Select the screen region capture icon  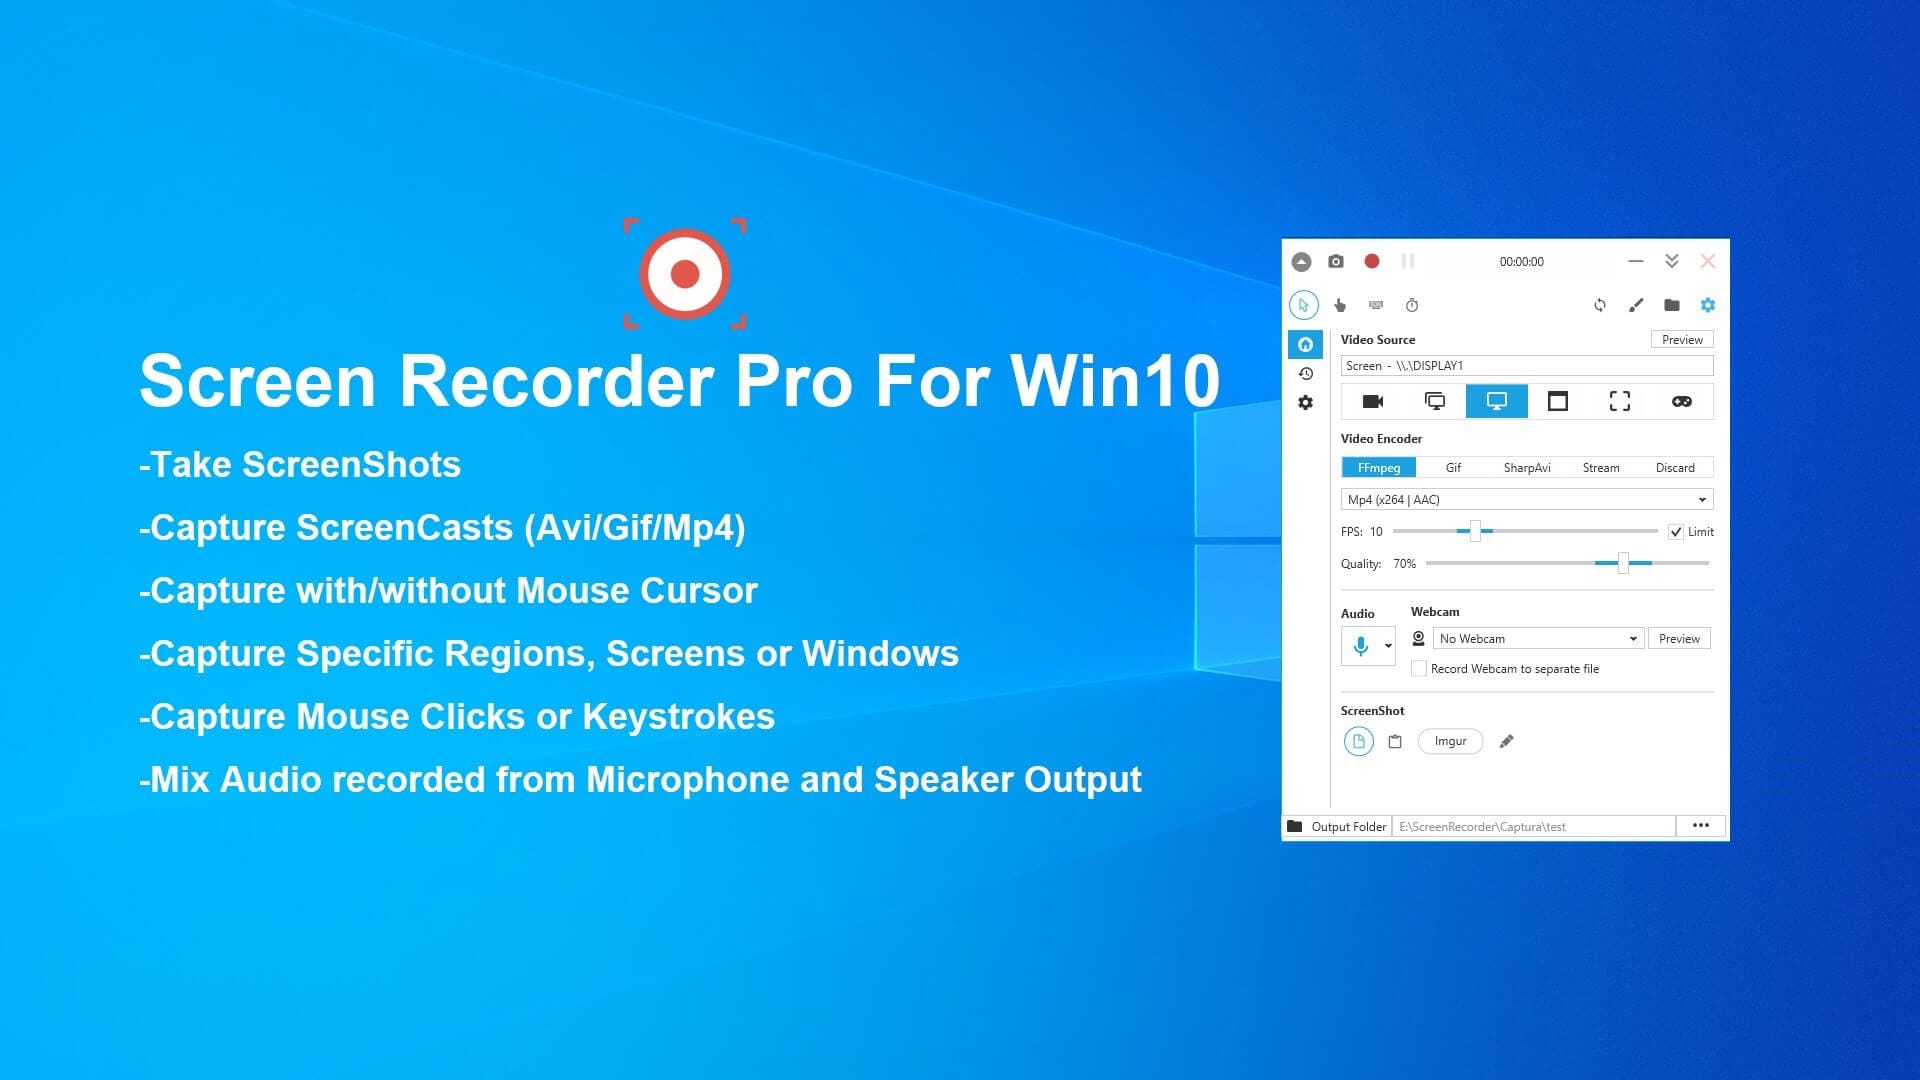pyautogui.click(x=1619, y=401)
